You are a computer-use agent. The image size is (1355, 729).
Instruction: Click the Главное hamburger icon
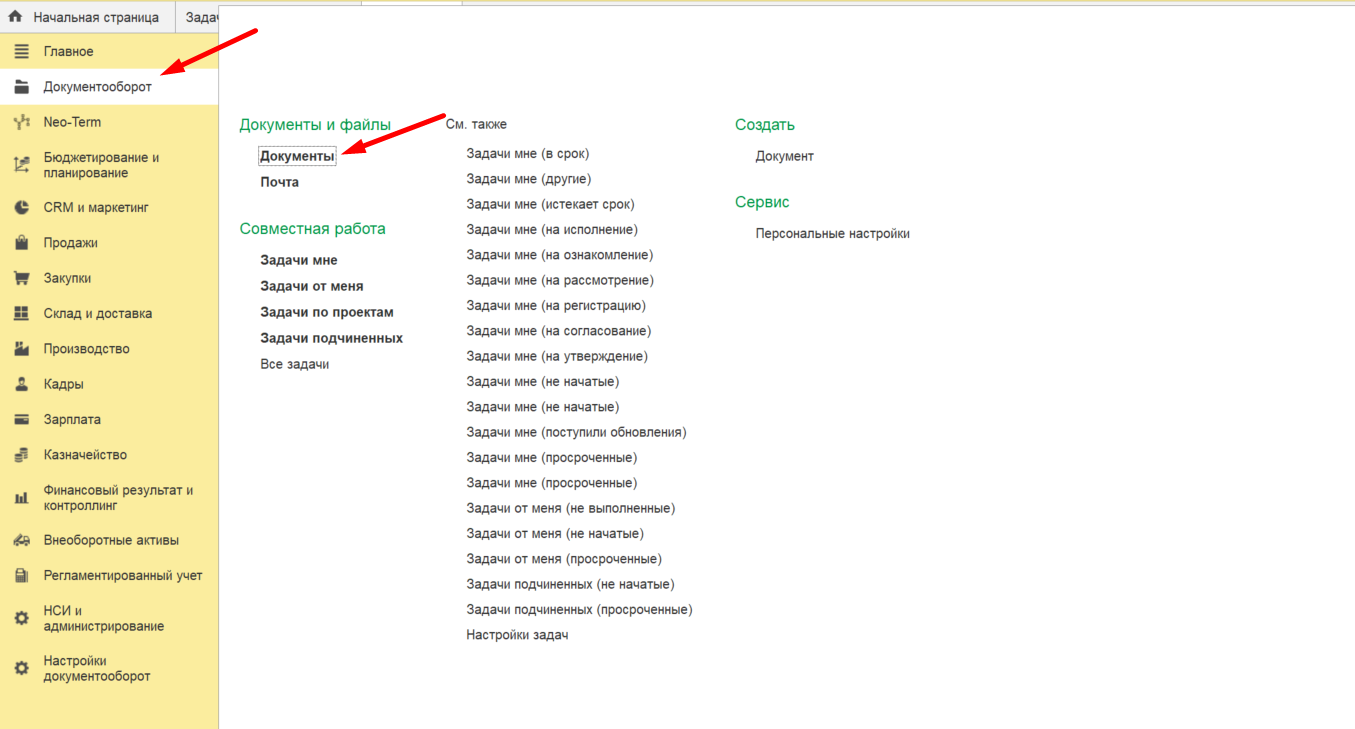pyautogui.click(x=21, y=51)
